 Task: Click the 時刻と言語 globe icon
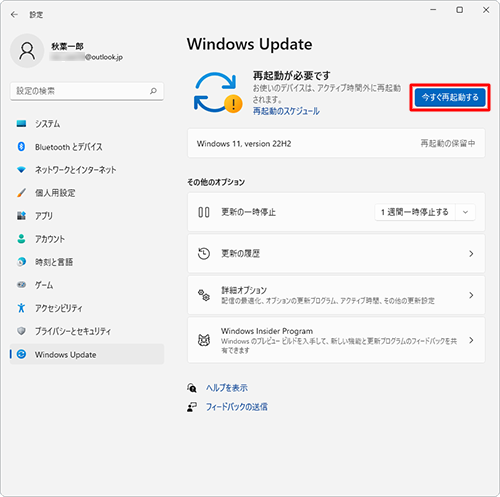pos(21,262)
